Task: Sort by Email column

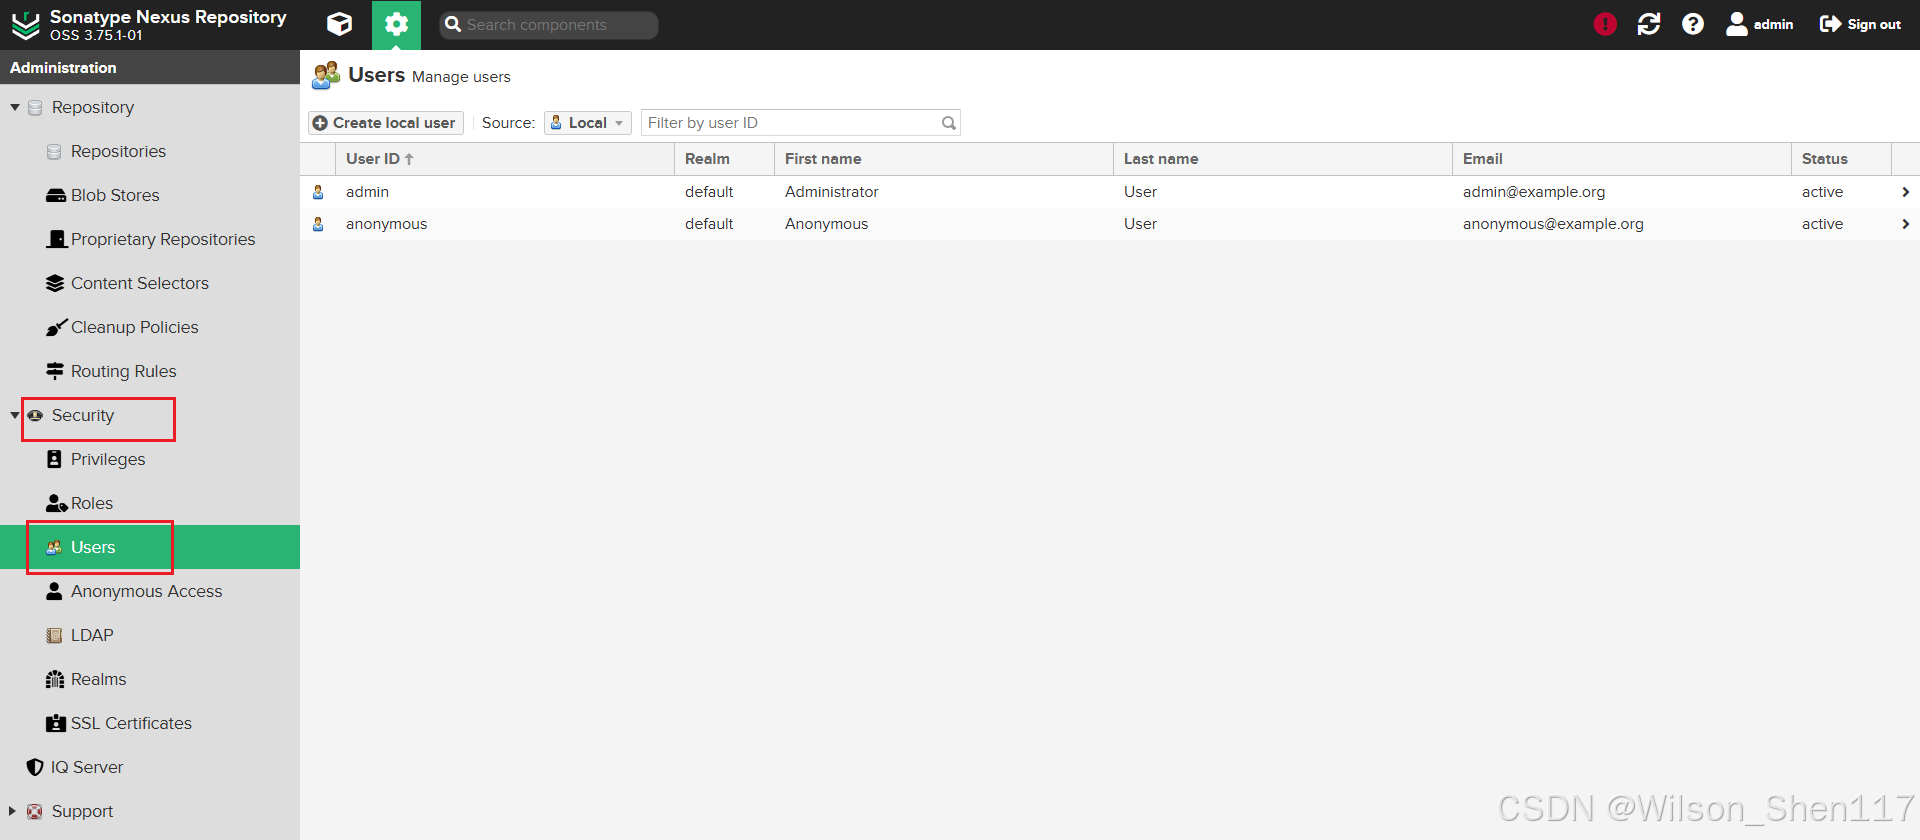Action: (x=1621, y=159)
